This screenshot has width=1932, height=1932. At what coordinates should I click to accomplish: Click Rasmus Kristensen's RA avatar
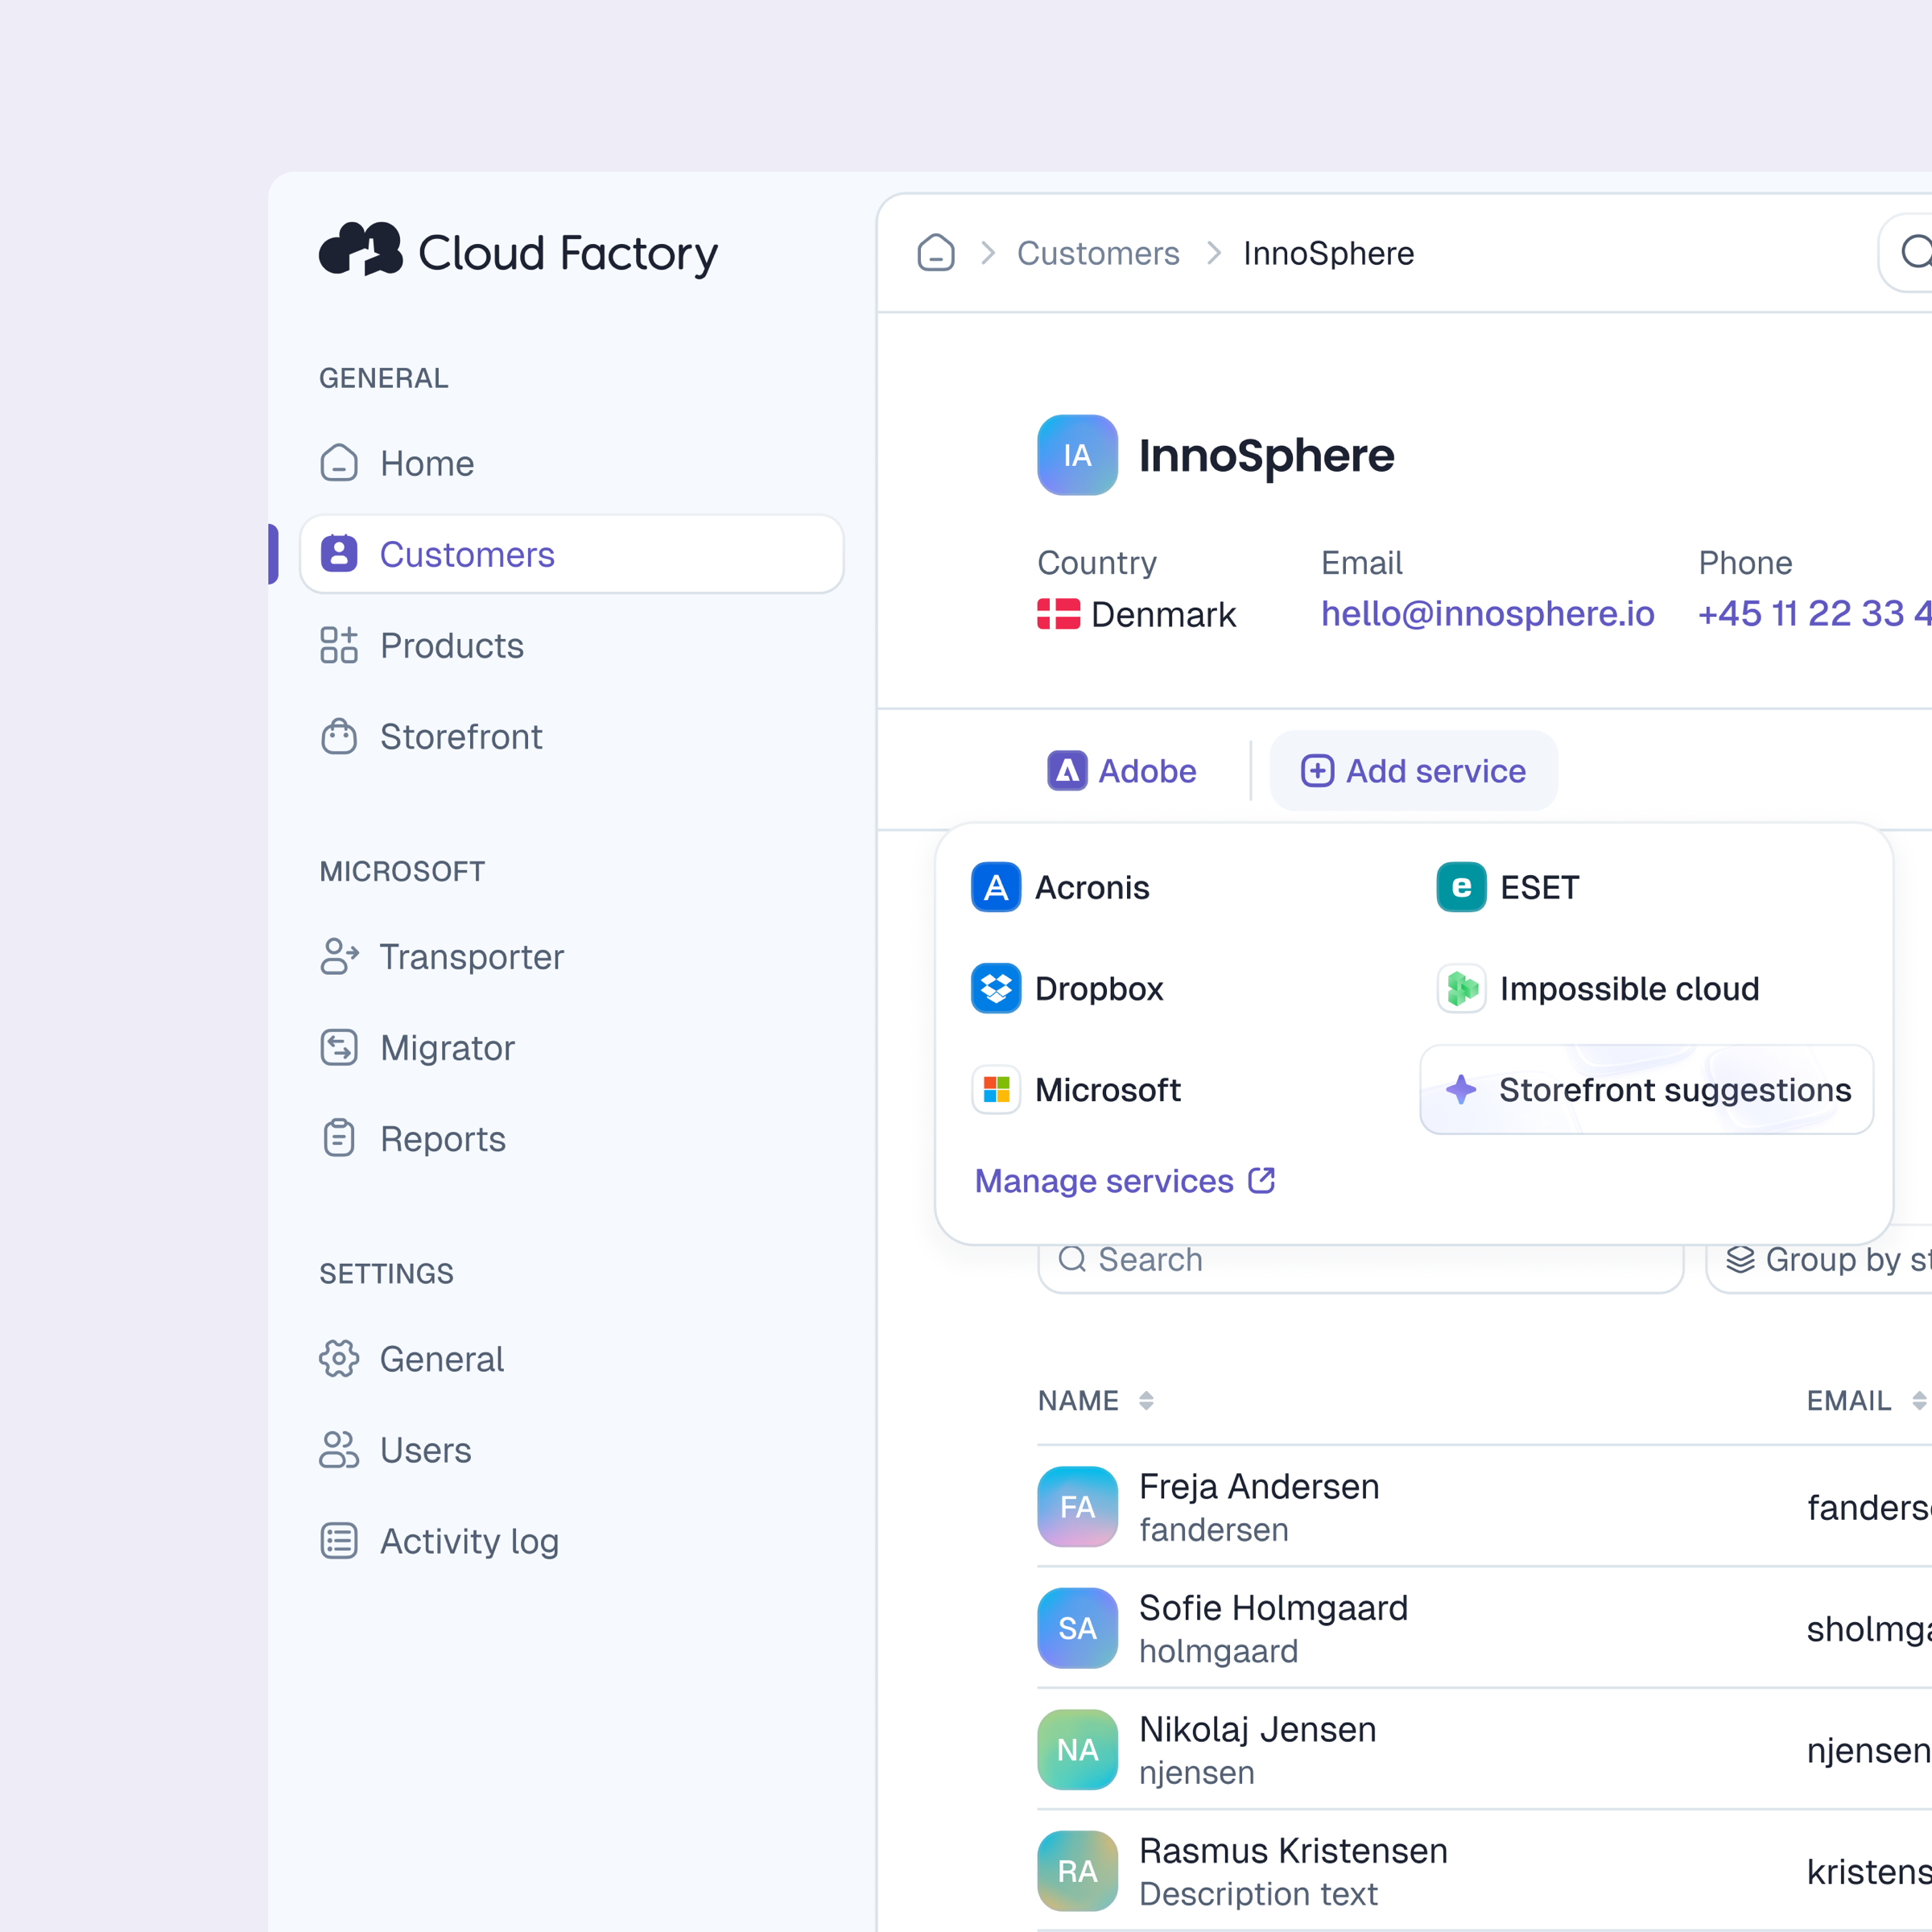click(x=1077, y=1870)
